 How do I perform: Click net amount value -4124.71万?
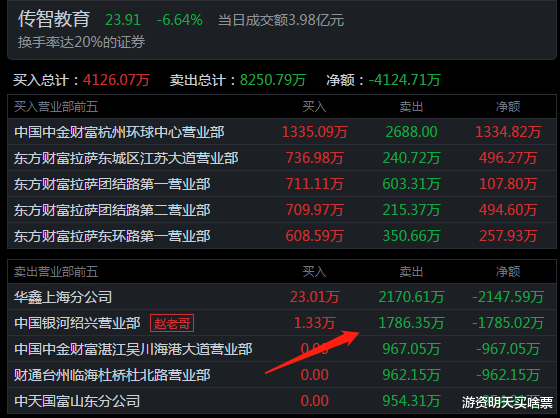(404, 80)
